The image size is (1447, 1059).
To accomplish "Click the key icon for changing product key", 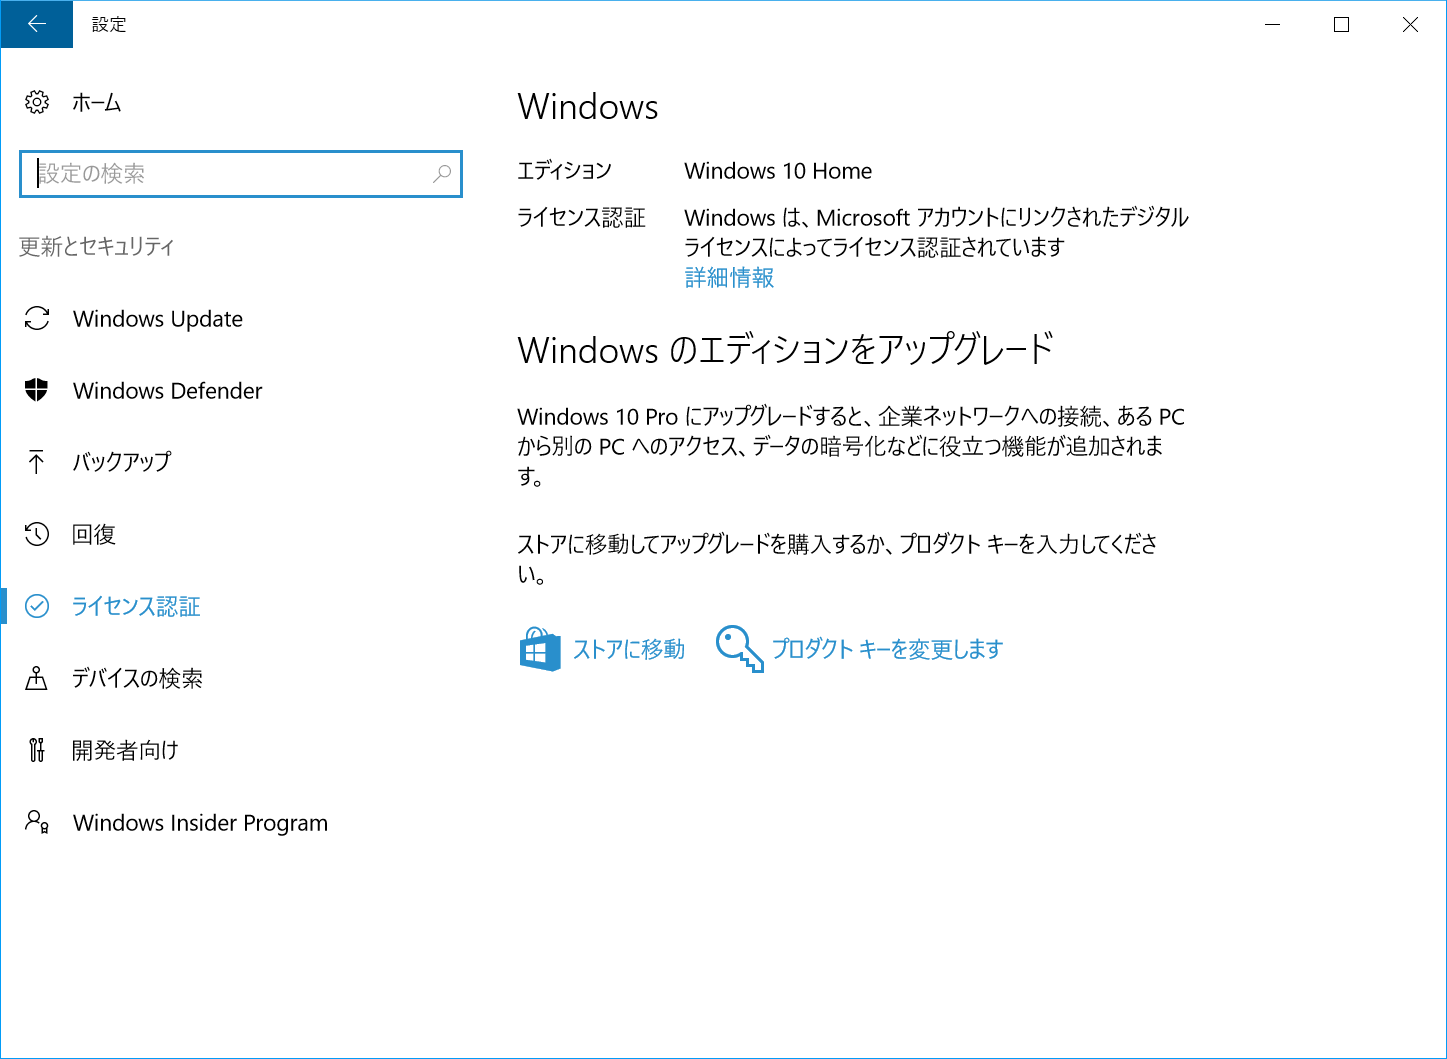I will (x=738, y=649).
